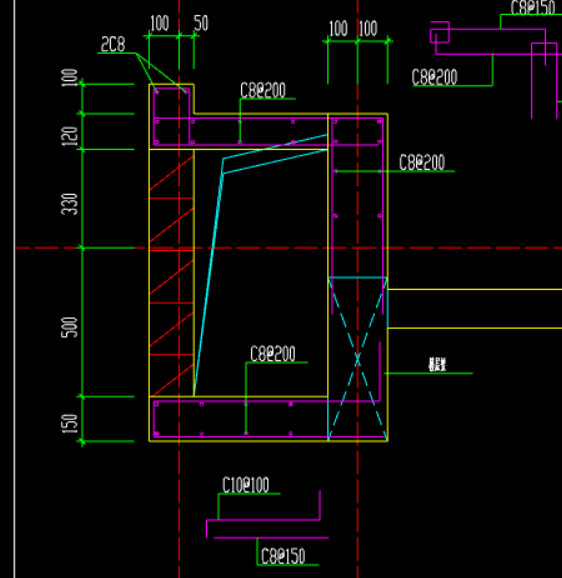Select the "2C8" rebar label

(x=113, y=44)
